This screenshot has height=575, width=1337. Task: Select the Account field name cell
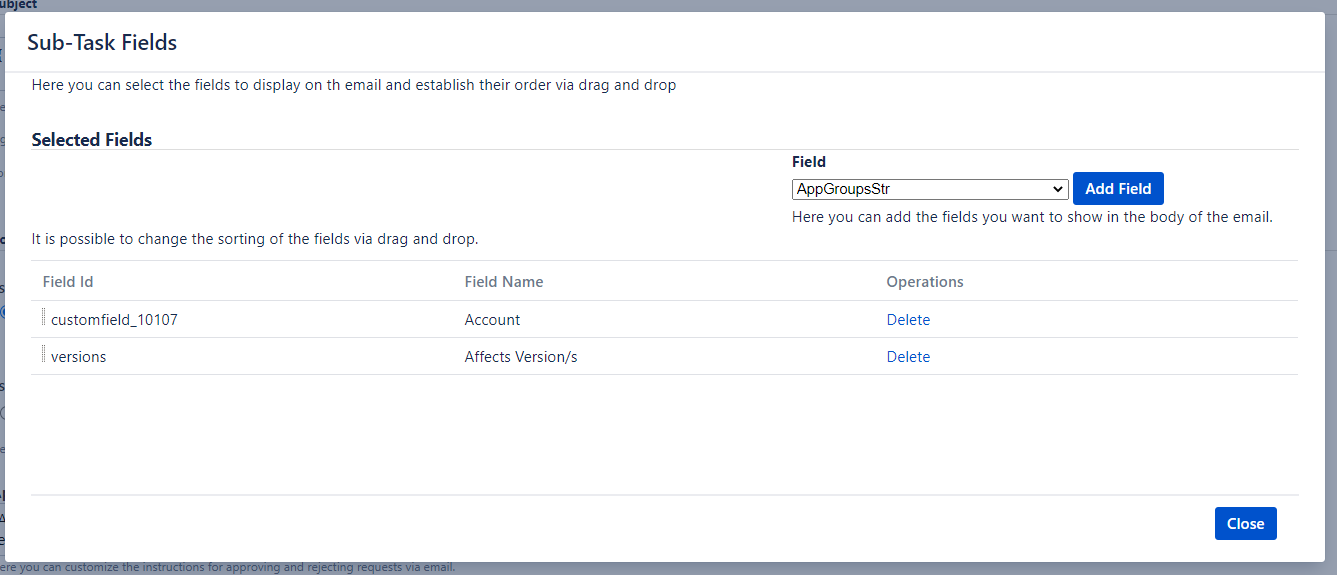point(492,320)
